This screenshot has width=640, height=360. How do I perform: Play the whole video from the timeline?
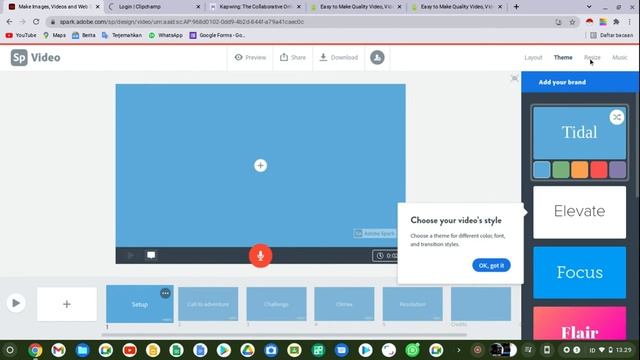point(16,303)
